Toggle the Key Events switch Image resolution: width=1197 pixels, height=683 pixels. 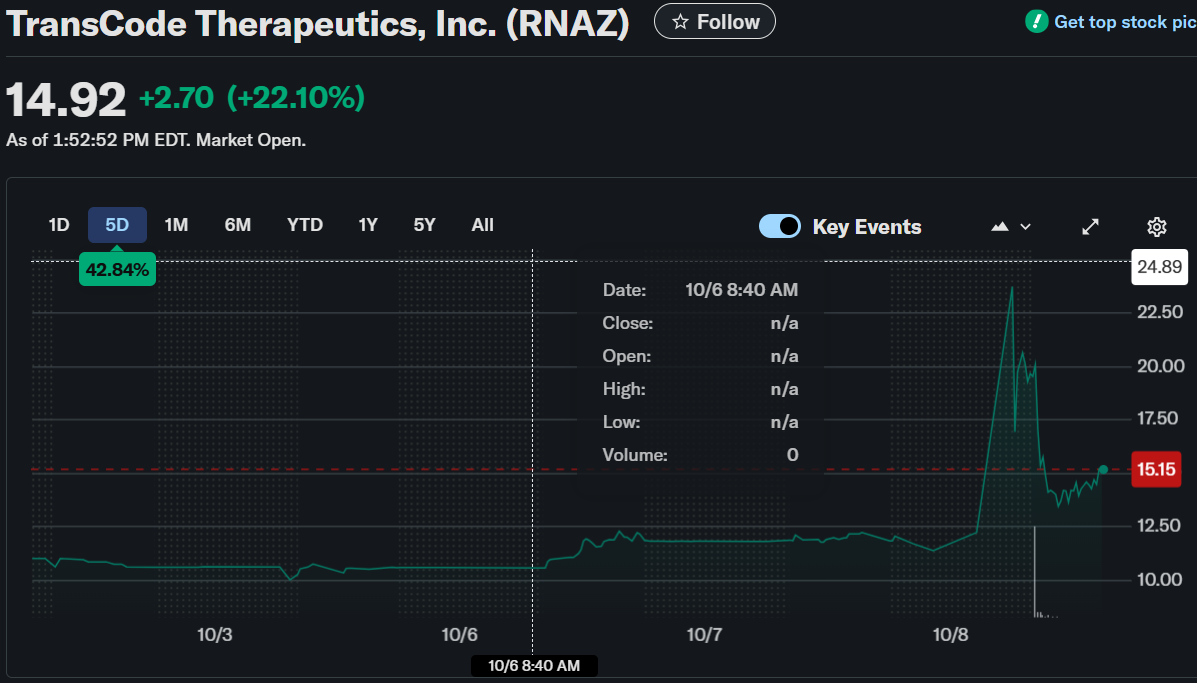[780, 226]
